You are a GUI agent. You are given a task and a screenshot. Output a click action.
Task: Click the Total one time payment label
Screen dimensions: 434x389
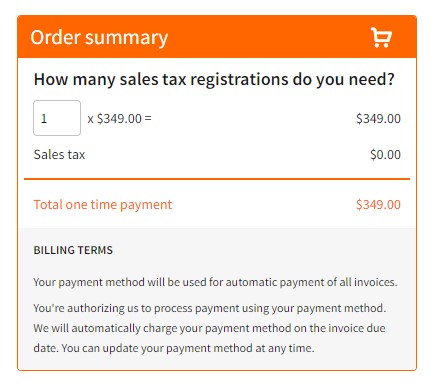[103, 204]
